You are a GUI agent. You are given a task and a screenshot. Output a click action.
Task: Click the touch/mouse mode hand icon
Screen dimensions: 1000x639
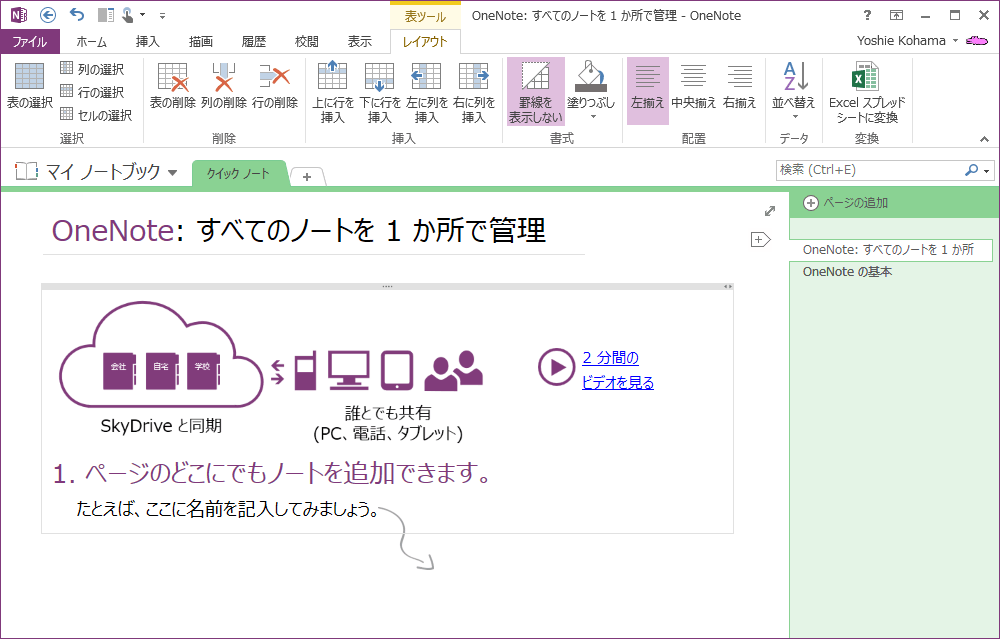128,15
